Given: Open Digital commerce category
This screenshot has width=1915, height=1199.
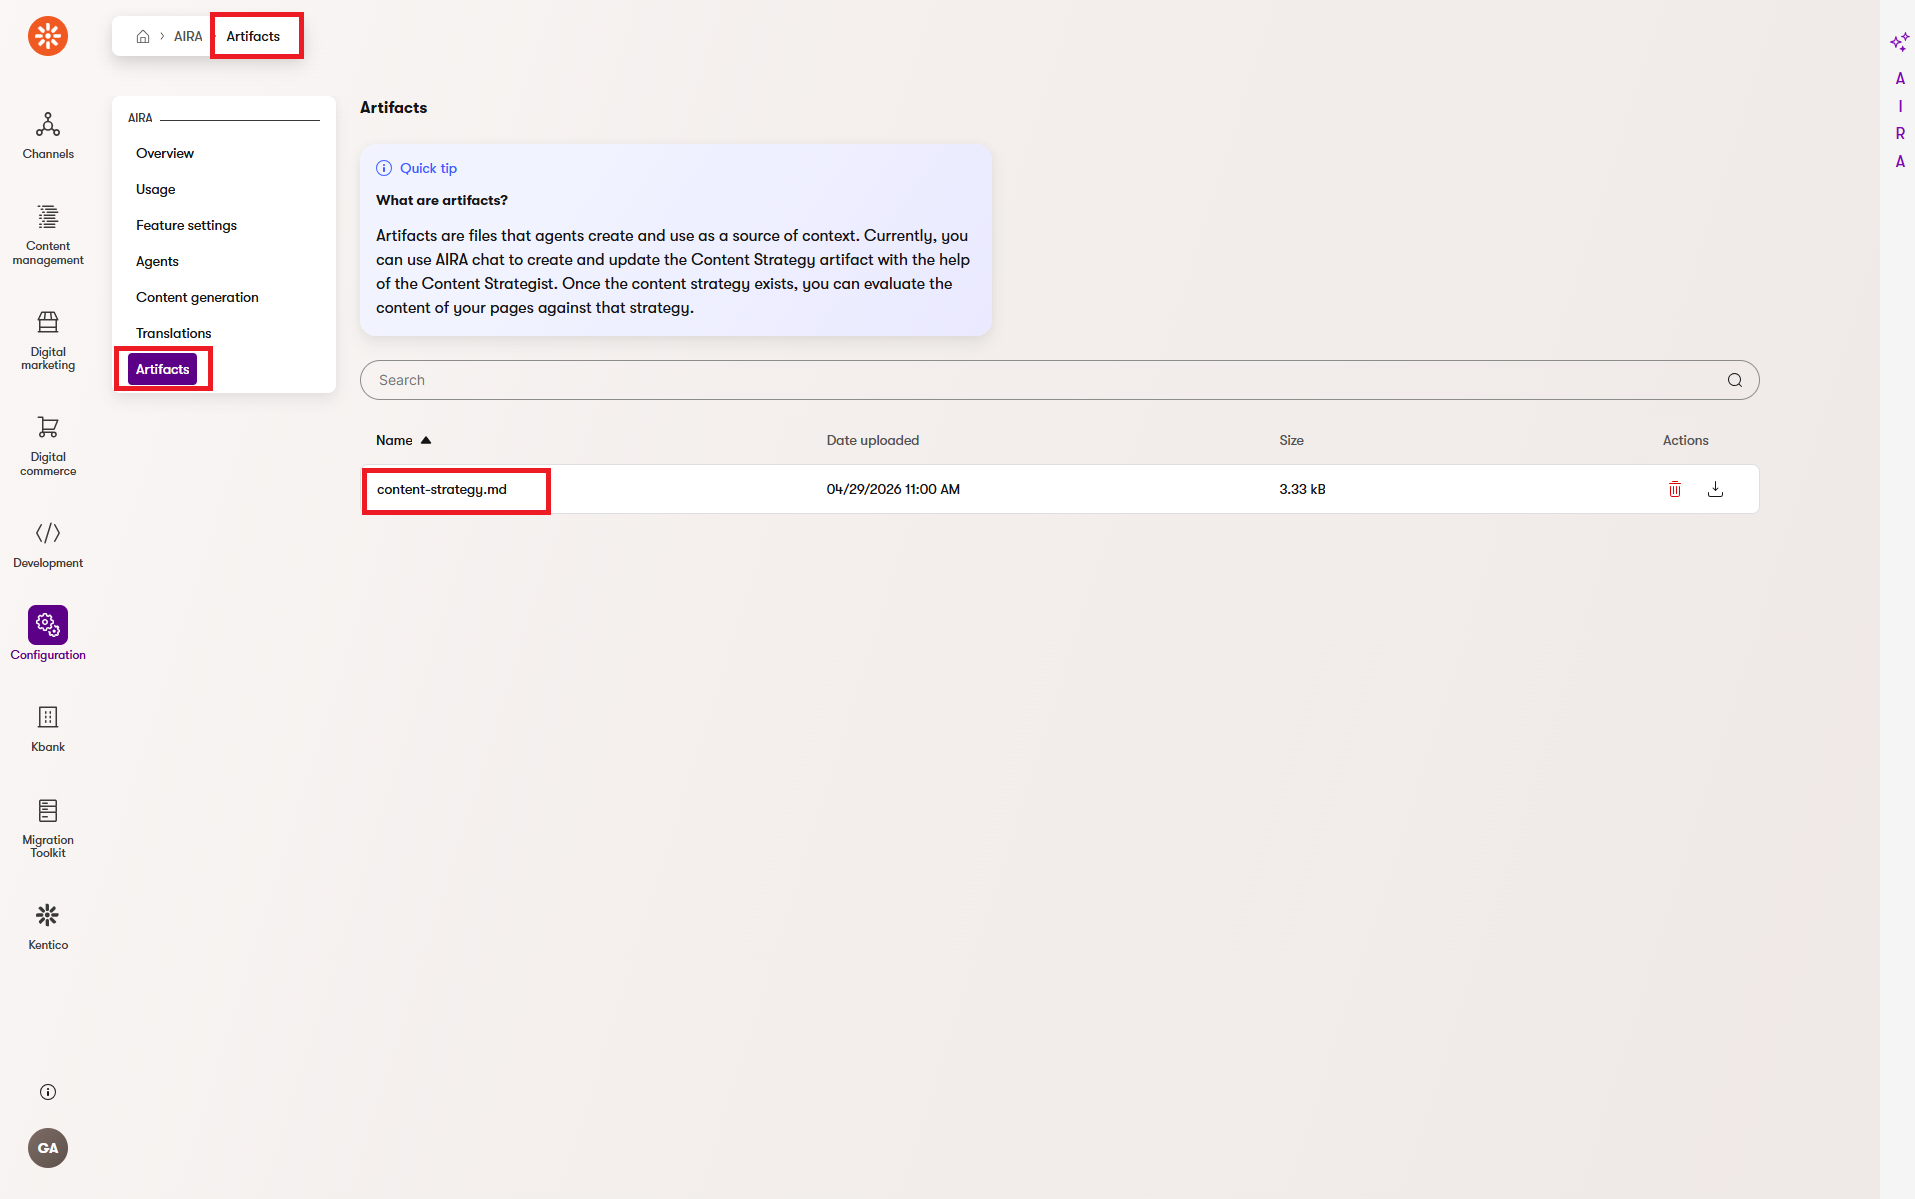Looking at the screenshot, I should pyautogui.click(x=48, y=446).
